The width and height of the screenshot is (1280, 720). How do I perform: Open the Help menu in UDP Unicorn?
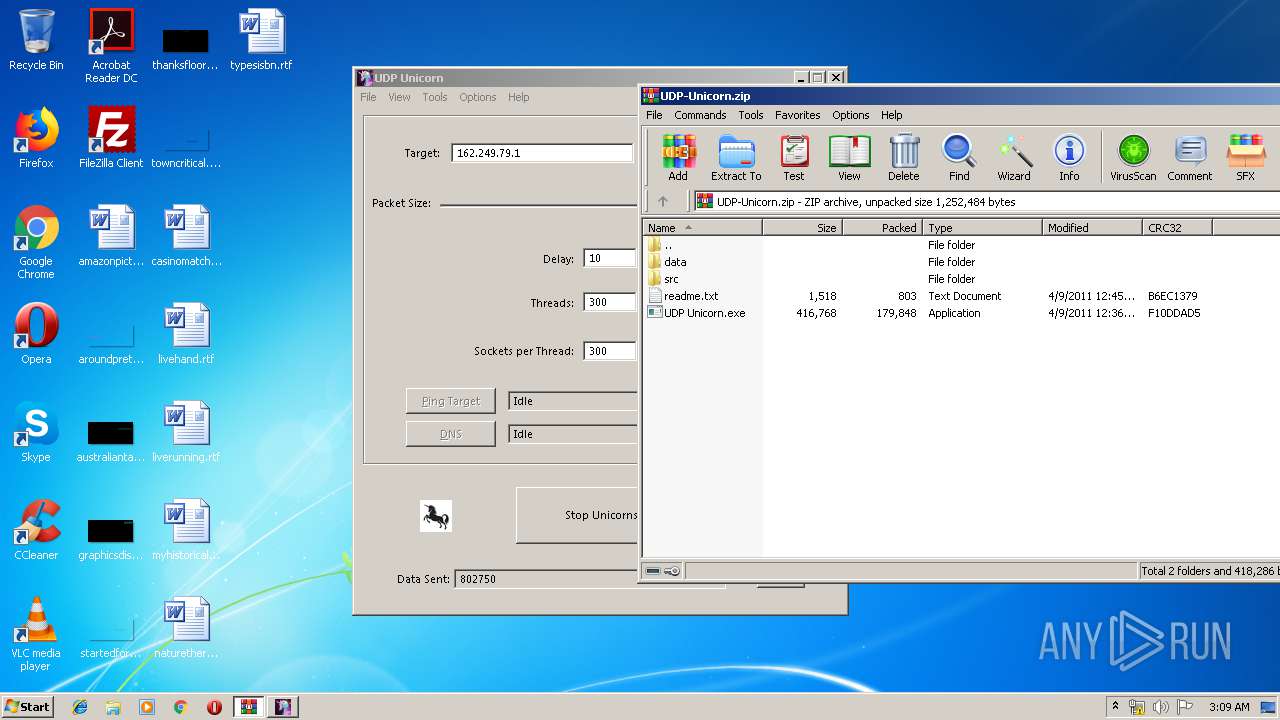[x=518, y=97]
